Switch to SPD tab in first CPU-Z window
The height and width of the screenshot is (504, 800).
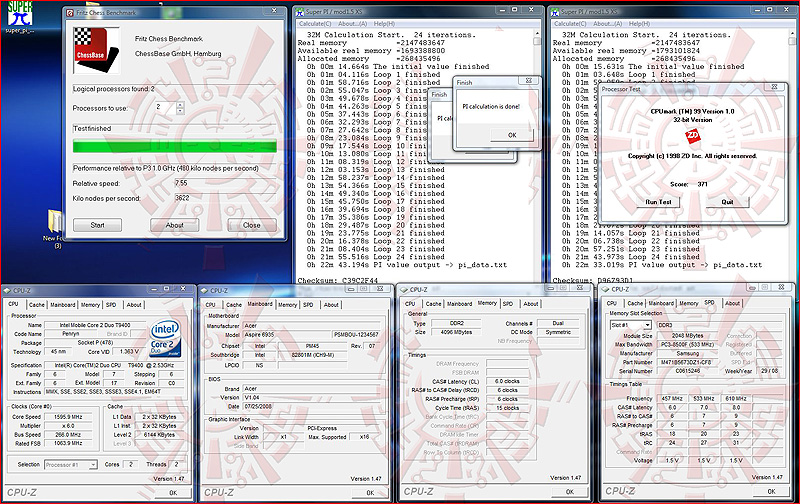point(111,305)
